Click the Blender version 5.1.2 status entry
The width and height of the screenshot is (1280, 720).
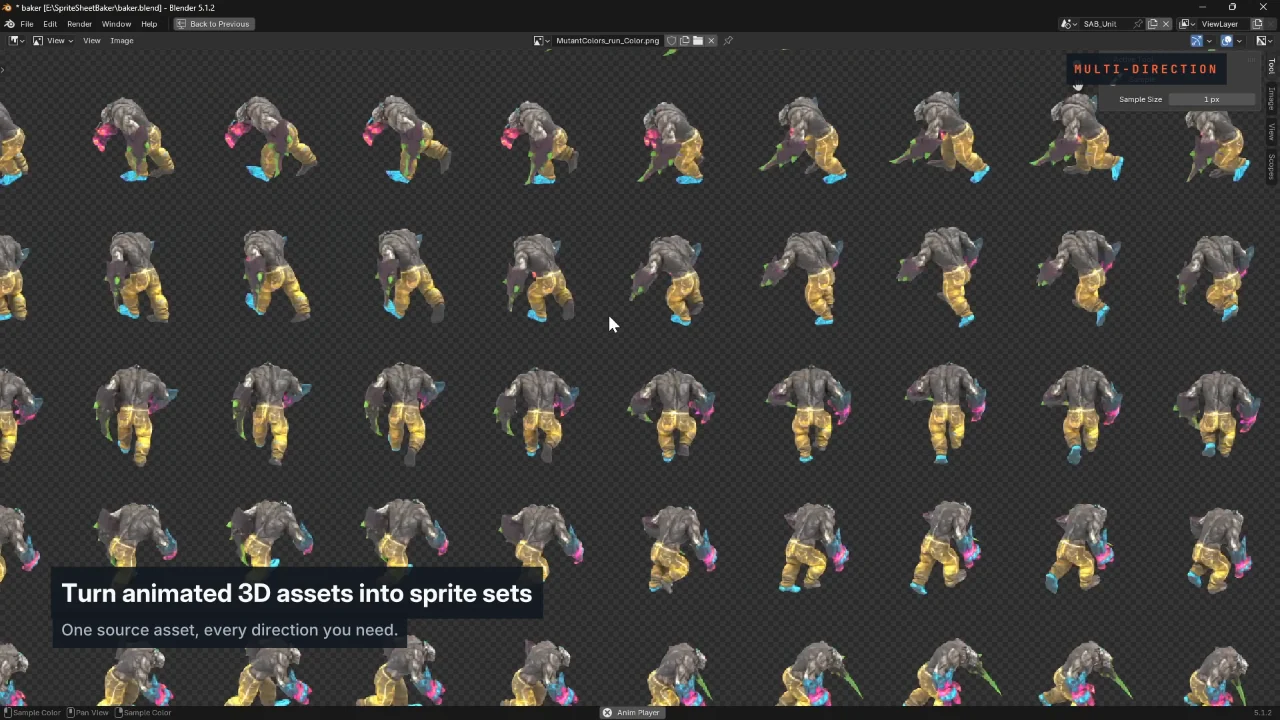1263,713
